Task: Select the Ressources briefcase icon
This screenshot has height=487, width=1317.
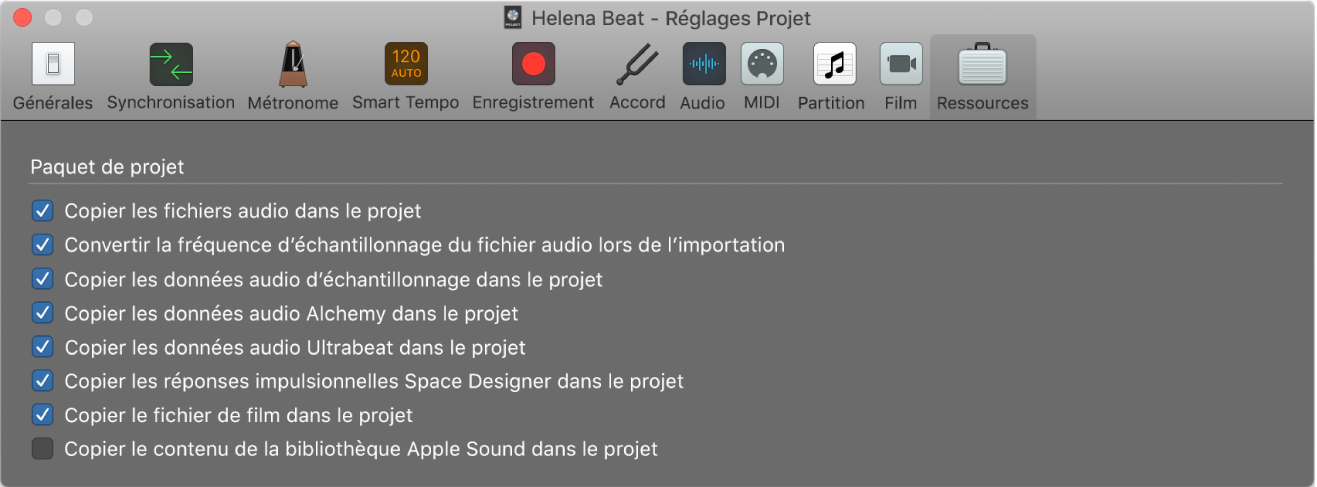Action: tap(982, 67)
